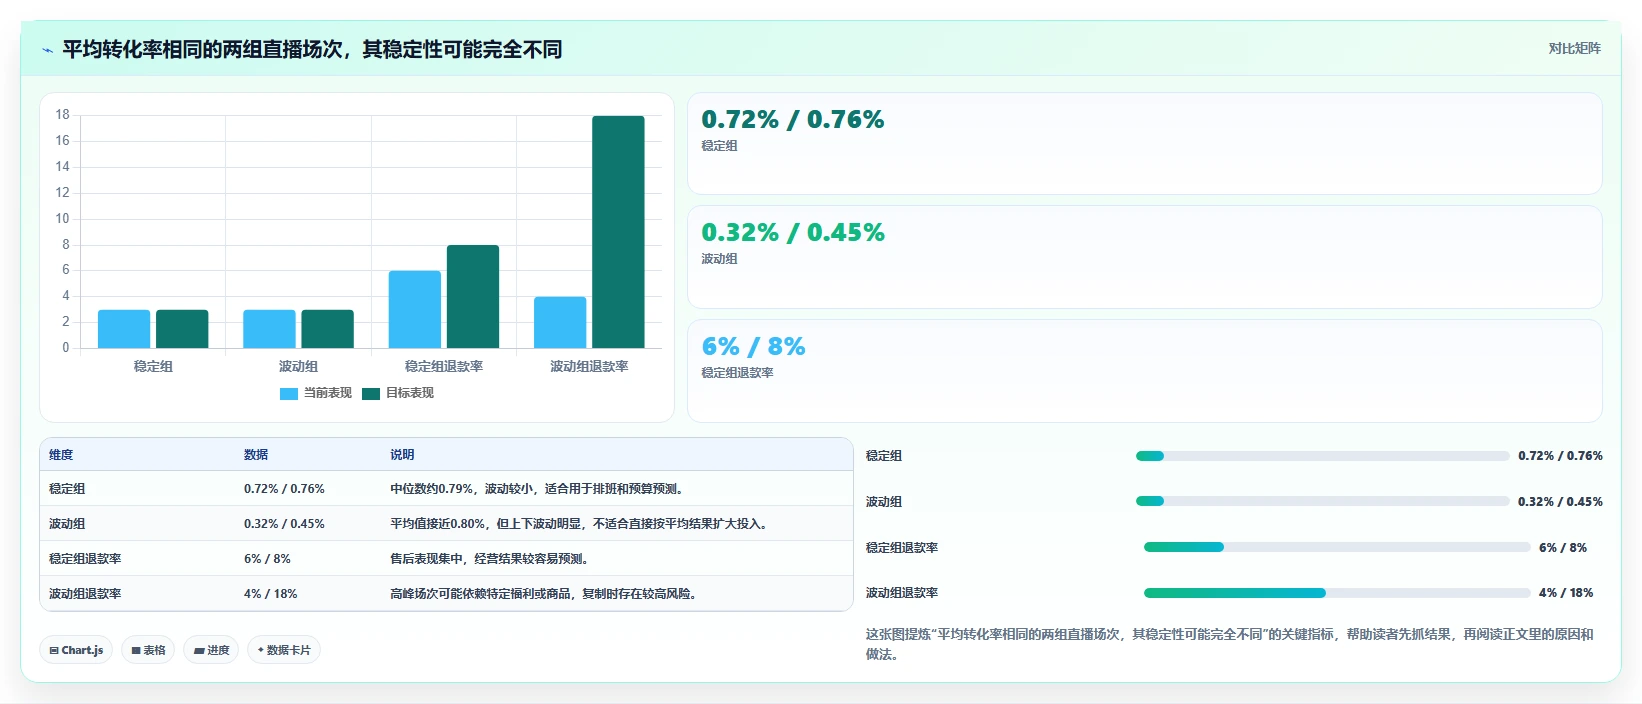
Task: Click the description starting 高峰场次可能依赖
Action: point(545,594)
